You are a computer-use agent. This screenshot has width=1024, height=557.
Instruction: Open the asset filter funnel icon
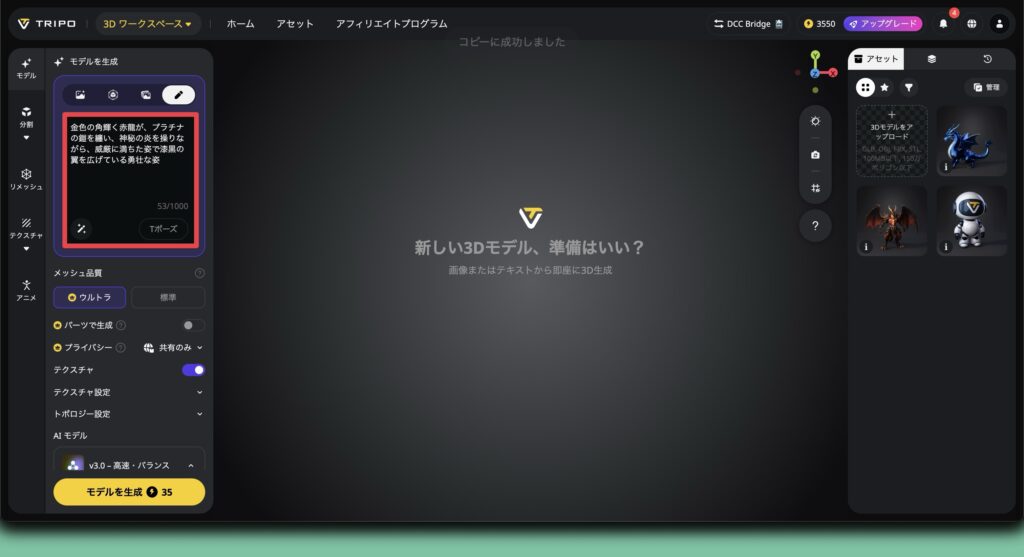tap(908, 88)
